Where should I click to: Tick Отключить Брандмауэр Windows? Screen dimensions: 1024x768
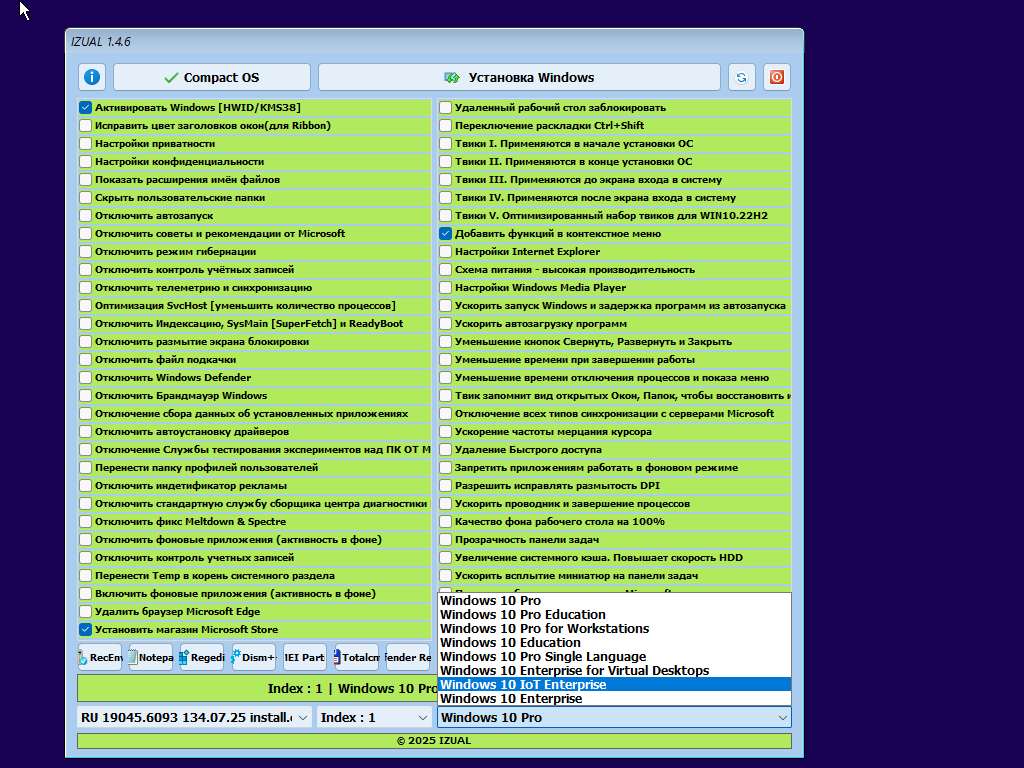(86, 395)
